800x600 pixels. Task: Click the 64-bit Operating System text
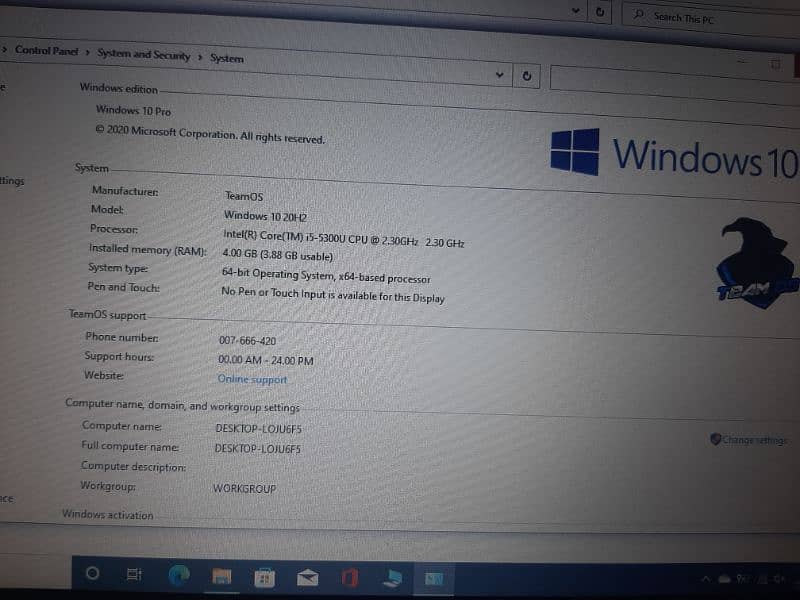point(326,276)
